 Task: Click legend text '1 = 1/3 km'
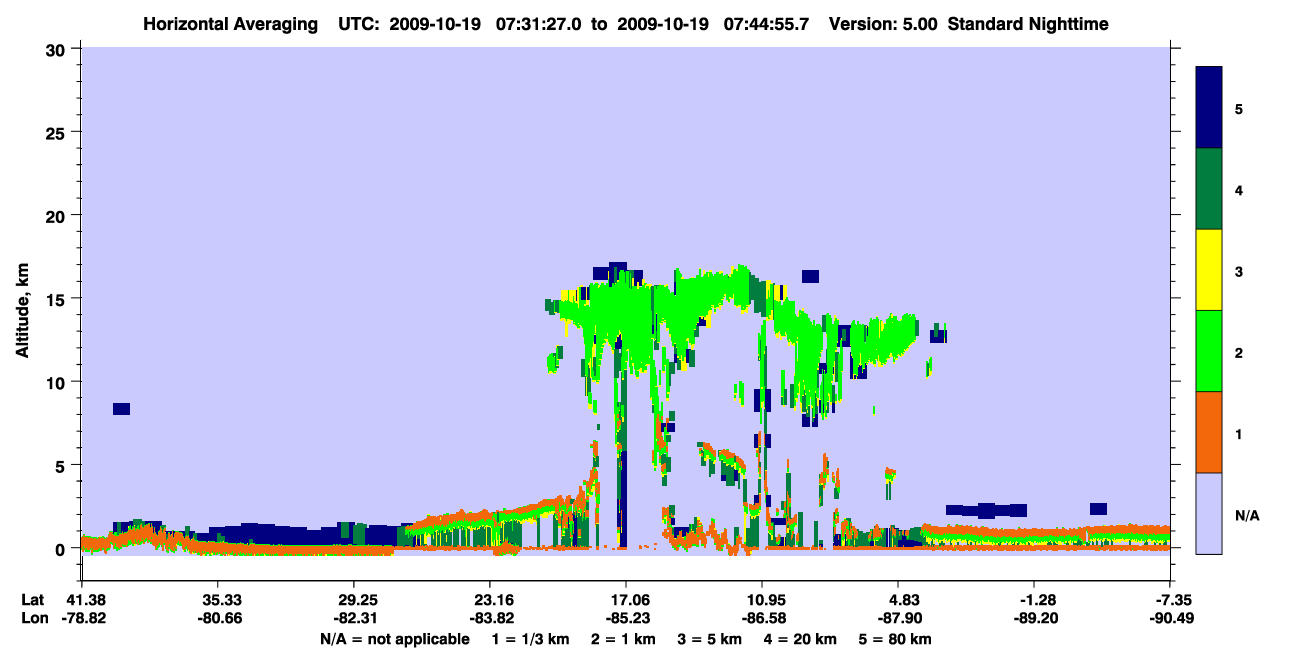point(529,639)
